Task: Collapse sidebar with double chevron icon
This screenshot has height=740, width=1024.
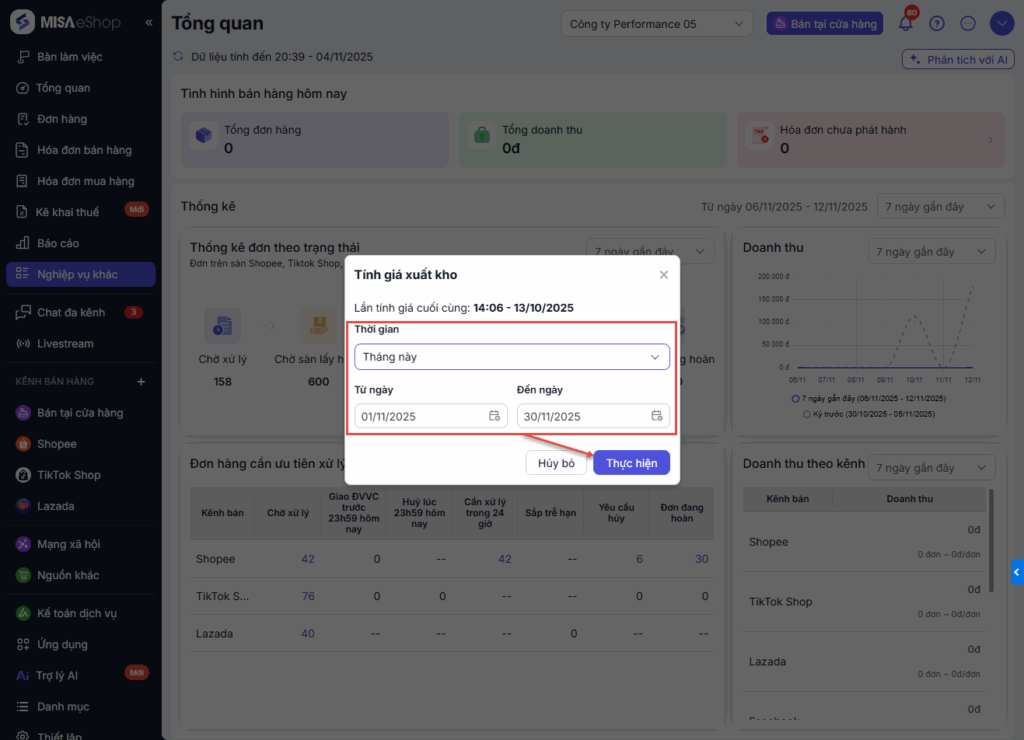Action: pyautogui.click(x=149, y=22)
